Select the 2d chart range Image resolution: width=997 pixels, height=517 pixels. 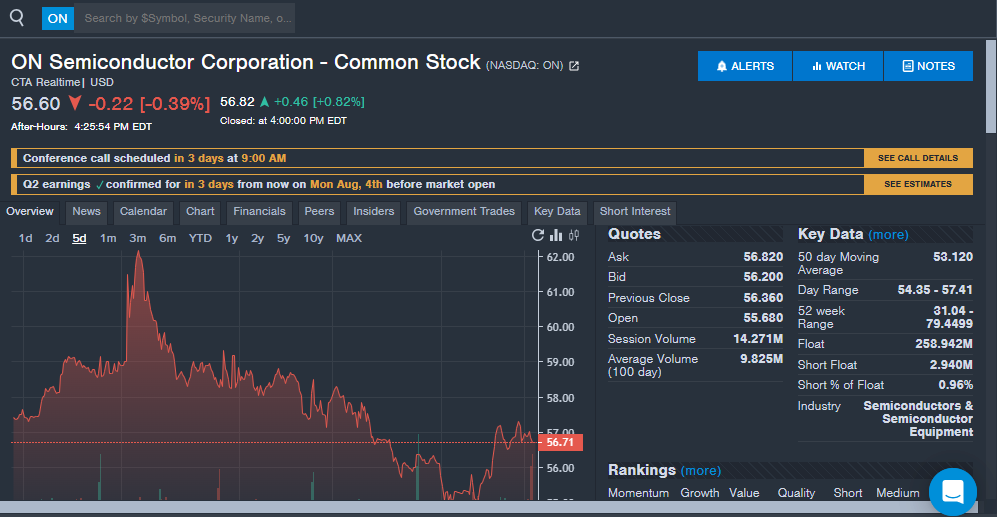click(52, 238)
